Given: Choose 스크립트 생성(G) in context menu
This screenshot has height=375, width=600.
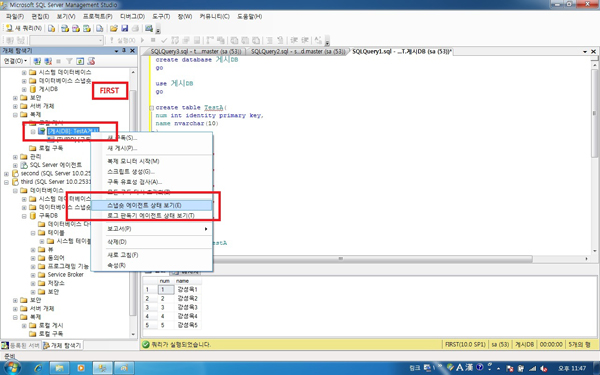Looking at the screenshot, I should click(152, 172).
